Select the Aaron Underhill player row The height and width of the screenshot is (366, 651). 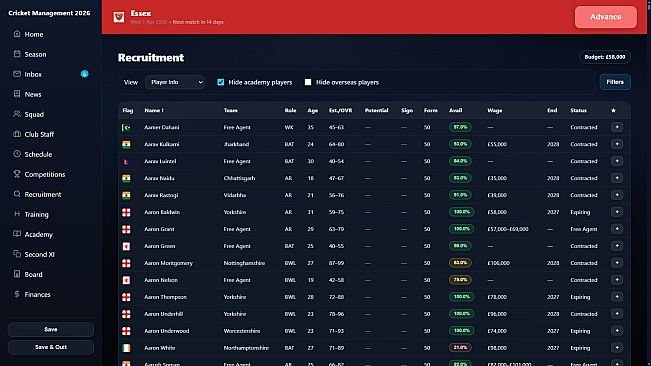pos(374,314)
